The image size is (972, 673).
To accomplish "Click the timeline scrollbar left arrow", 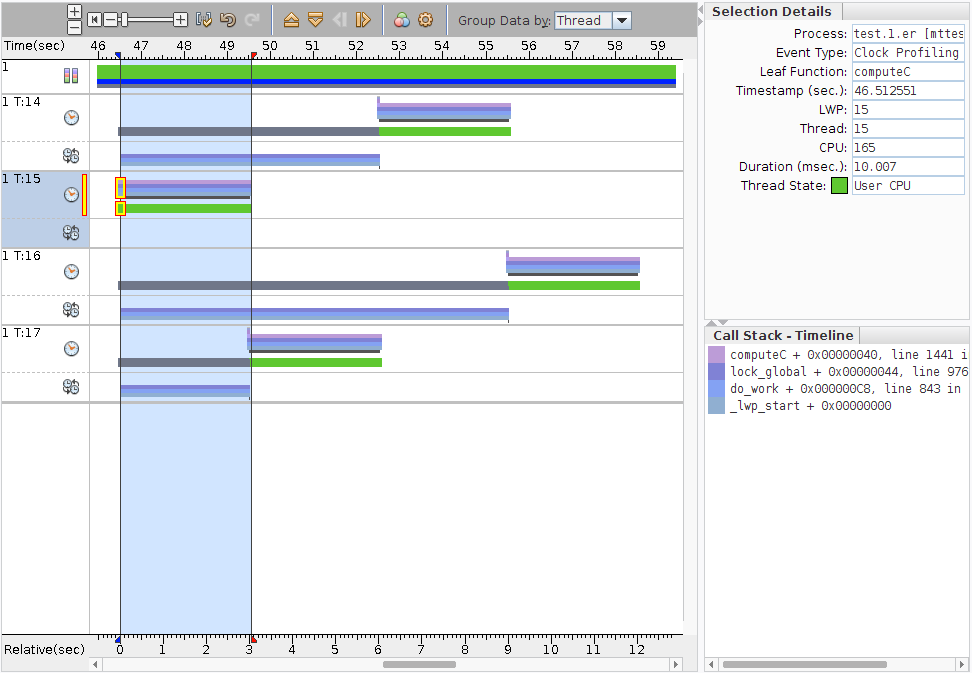I will point(95,664).
